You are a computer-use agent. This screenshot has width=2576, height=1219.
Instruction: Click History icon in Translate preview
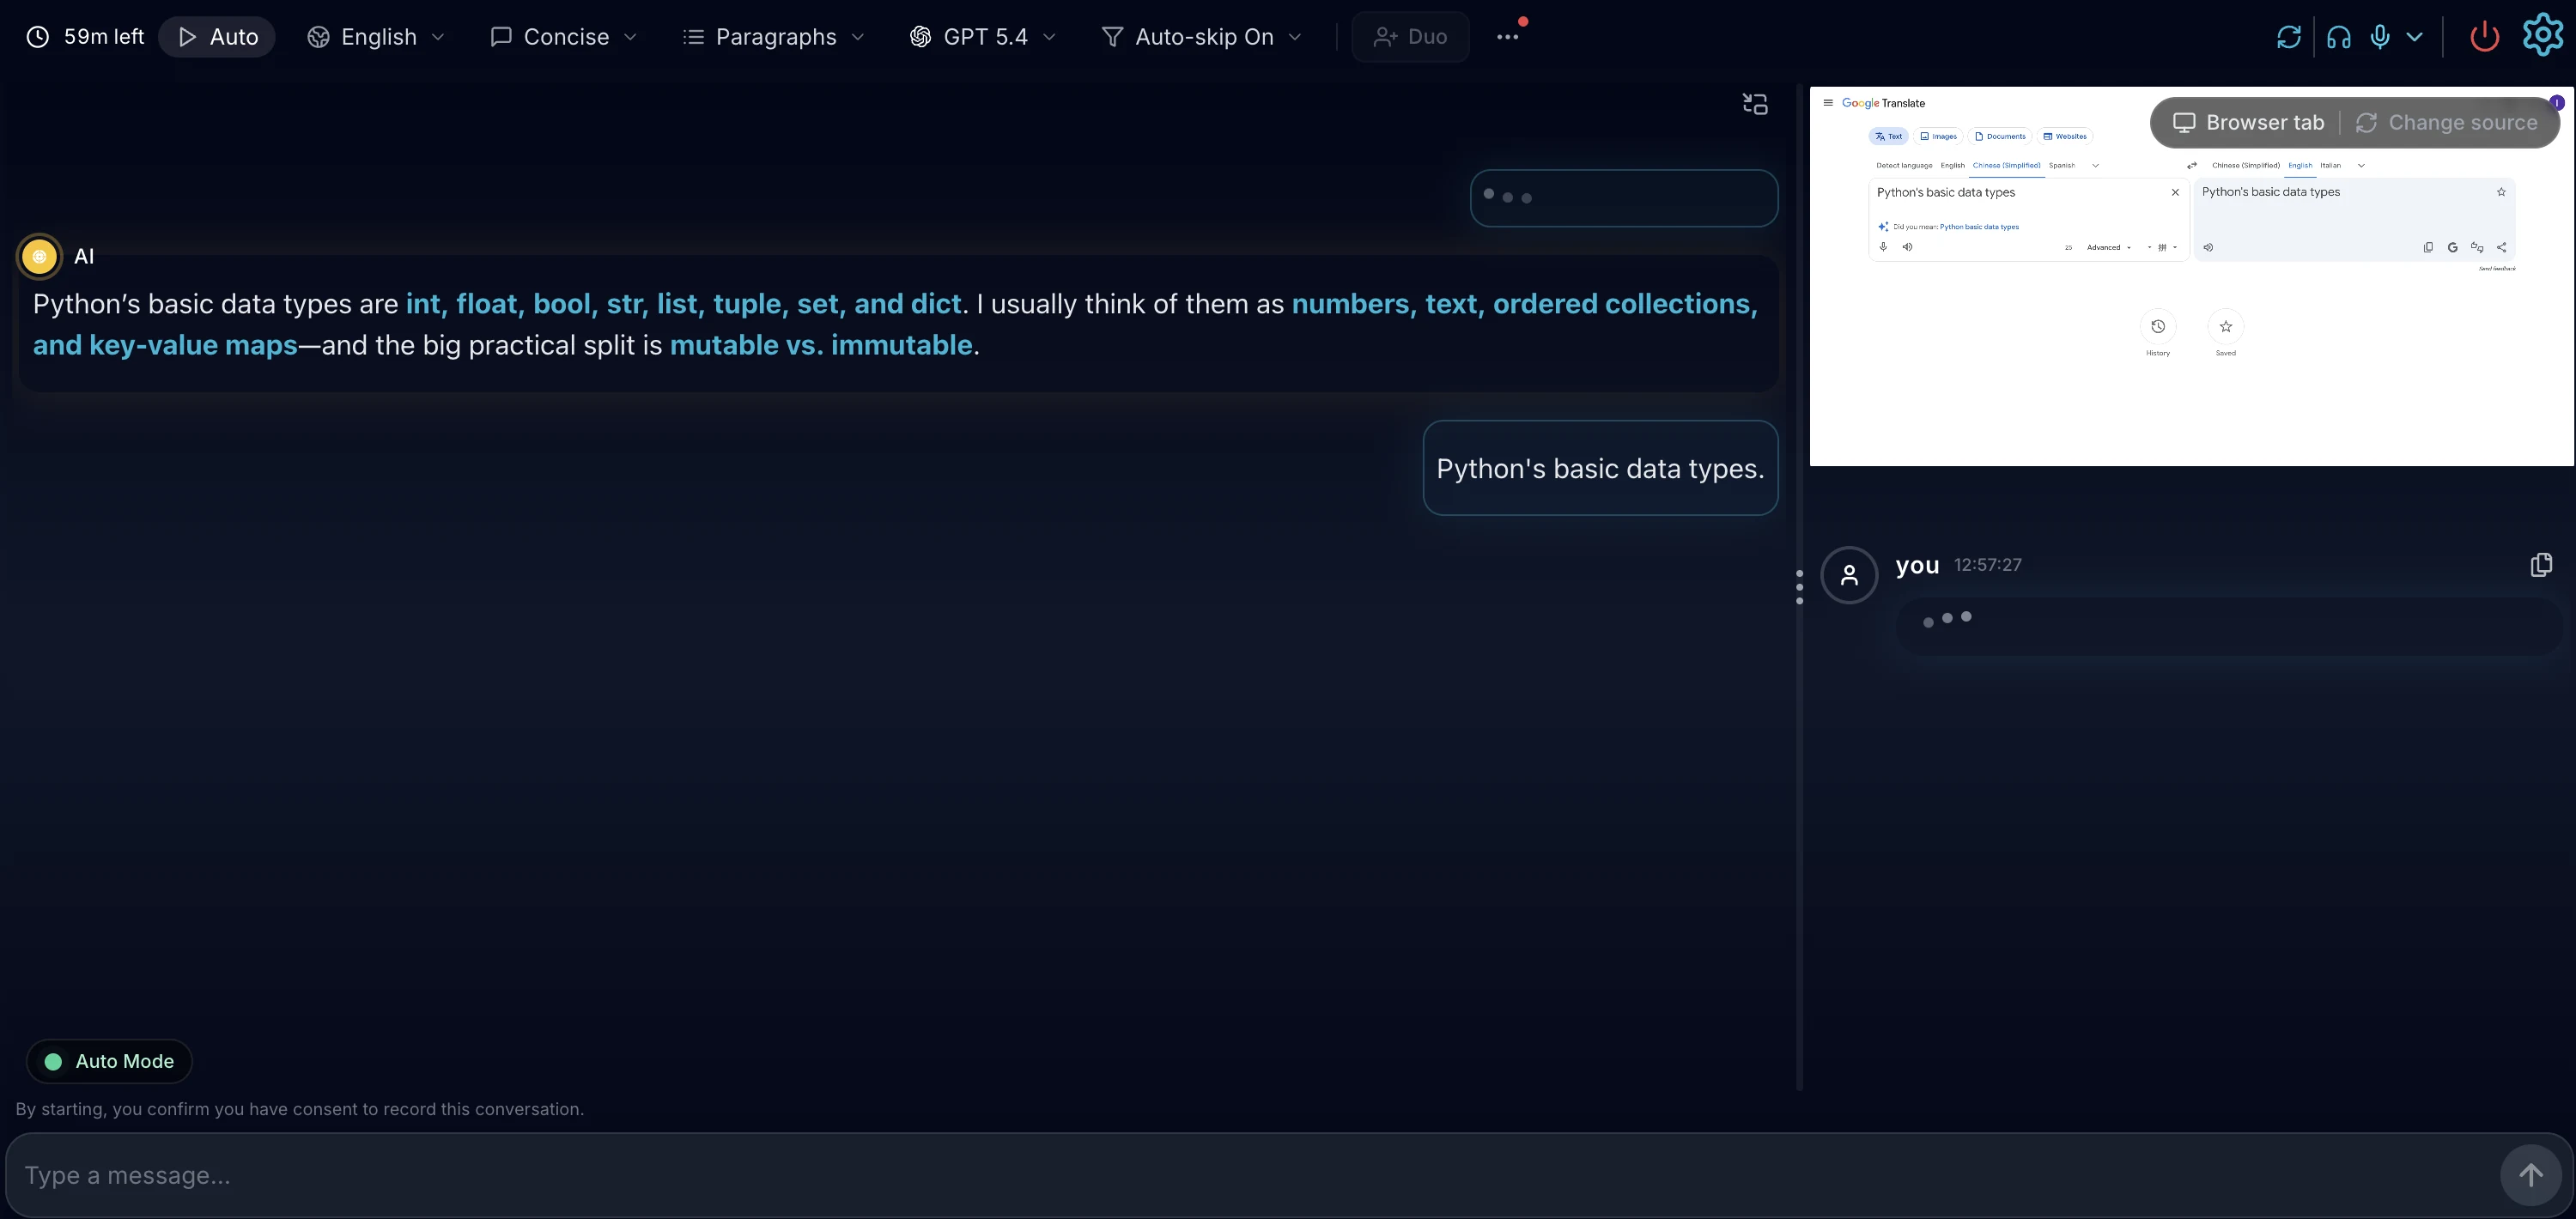click(x=2158, y=326)
